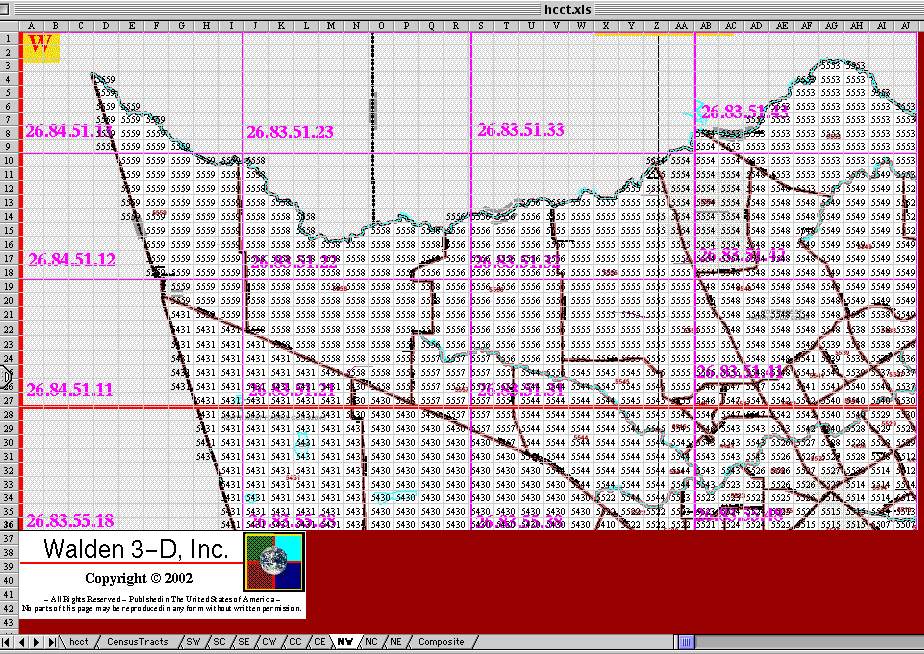Click the All Rights Reserved notice line
The height and width of the screenshot is (654, 924).
coord(162,599)
